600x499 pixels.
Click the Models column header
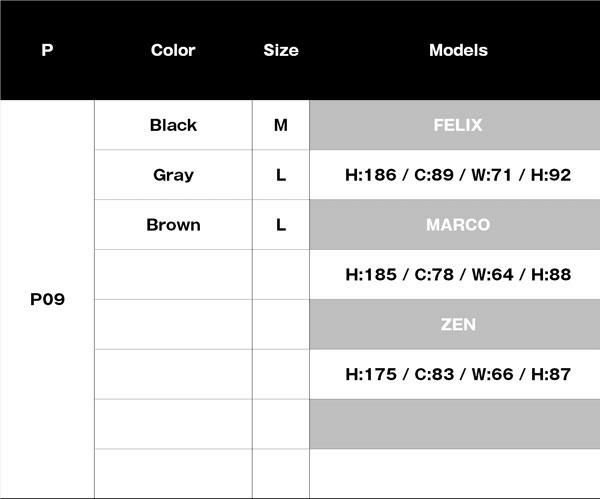point(458,50)
